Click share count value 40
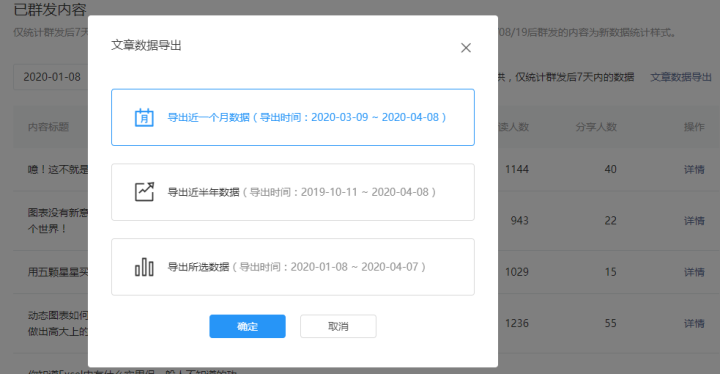 click(610, 170)
